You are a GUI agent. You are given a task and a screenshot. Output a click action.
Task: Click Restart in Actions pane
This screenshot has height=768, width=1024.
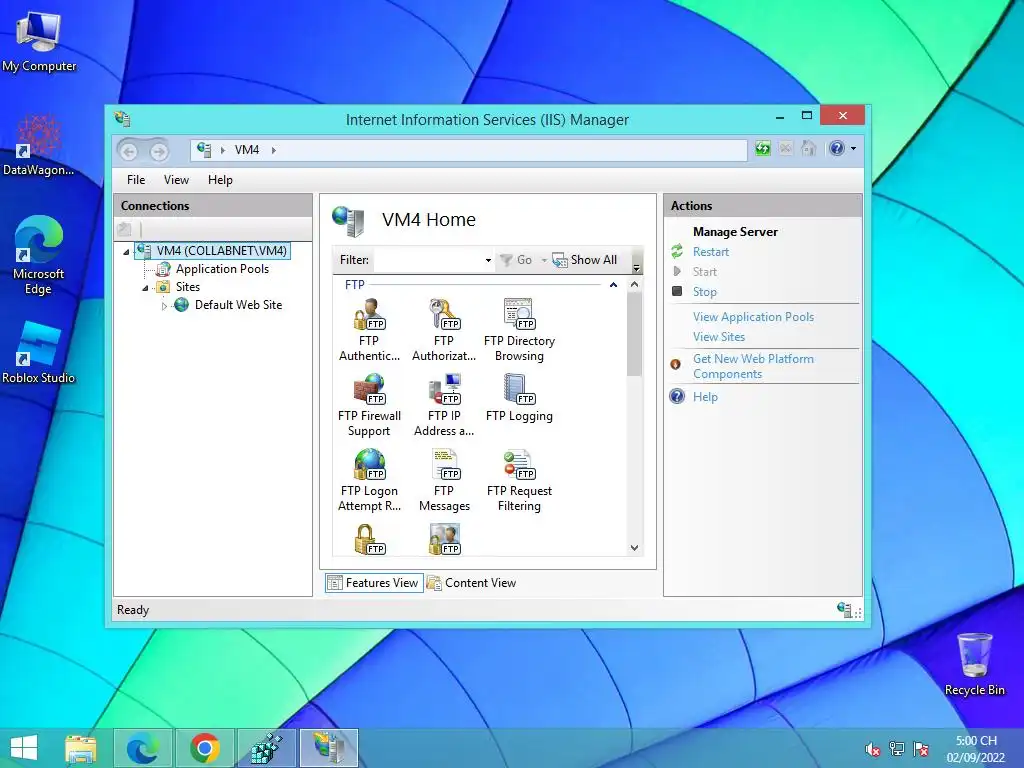711,252
